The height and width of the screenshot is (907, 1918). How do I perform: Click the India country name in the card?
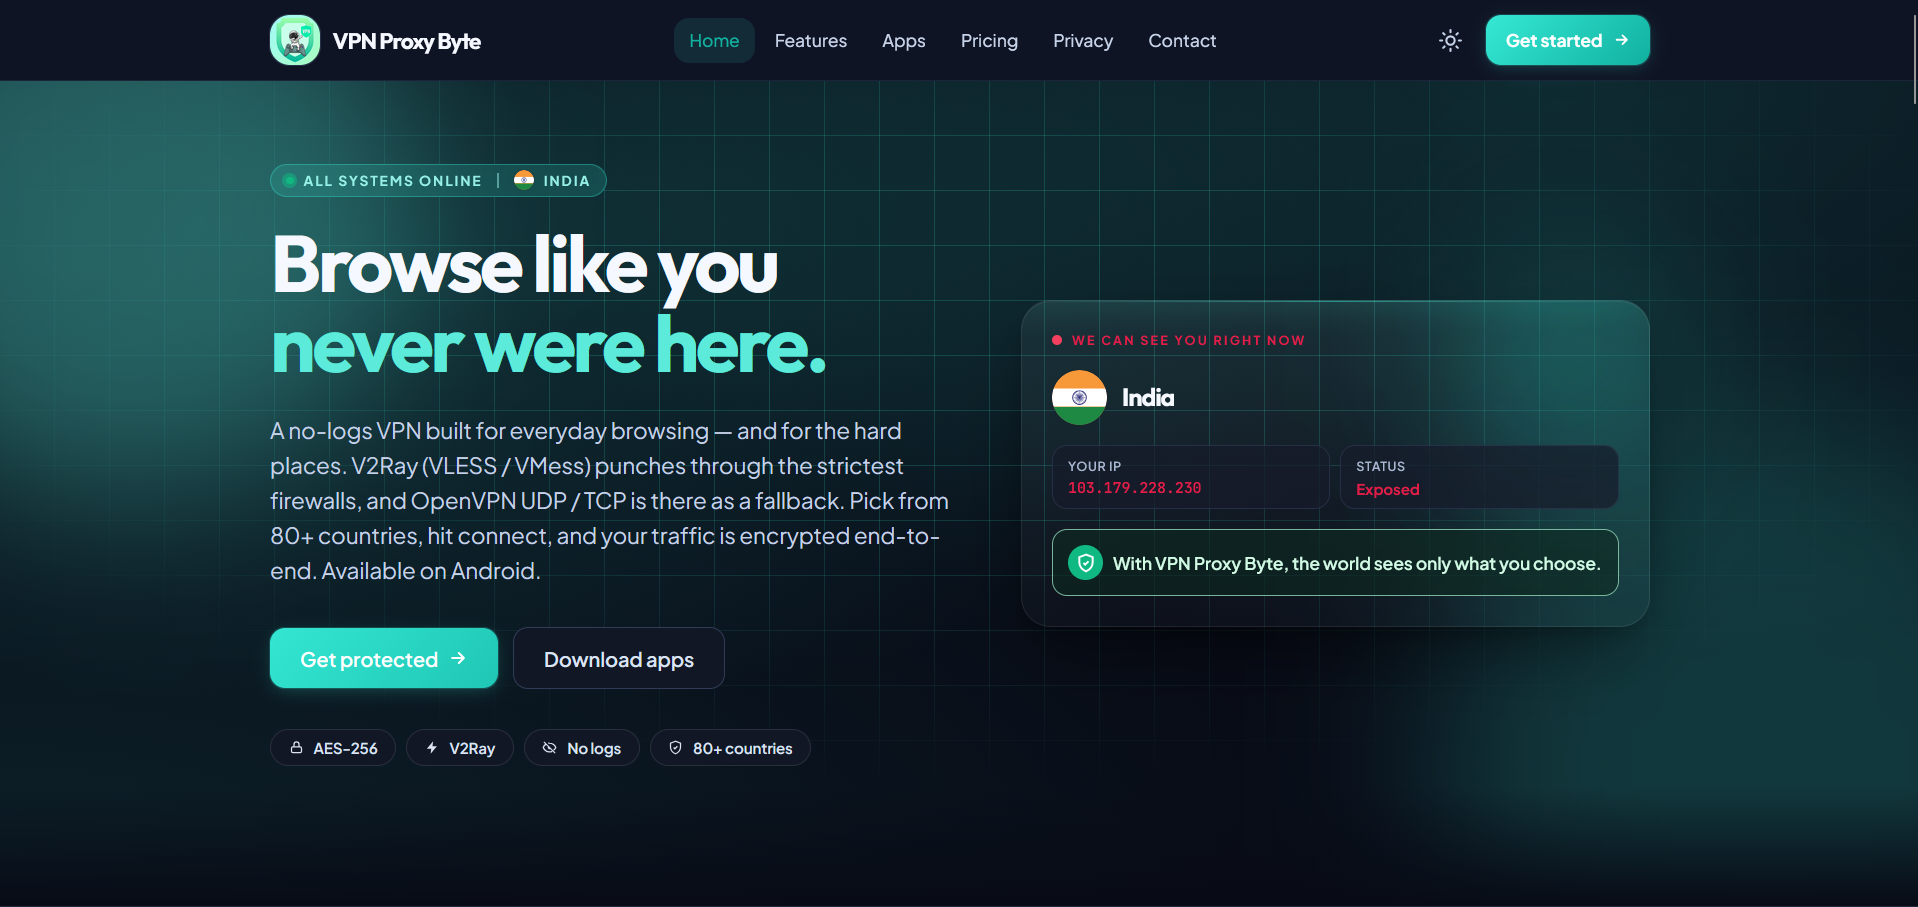(1148, 397)
